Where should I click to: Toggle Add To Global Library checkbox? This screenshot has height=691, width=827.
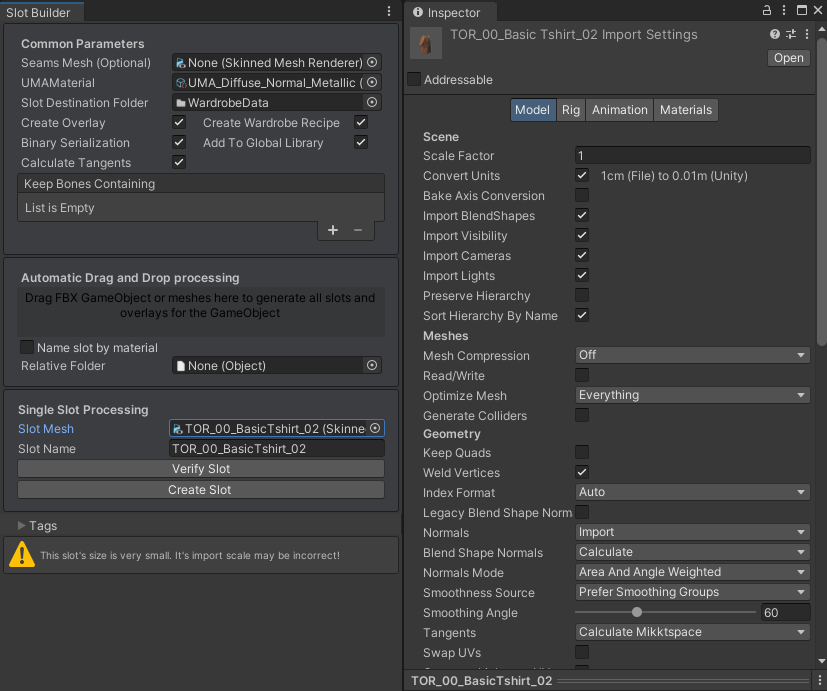(x=361, y=142)
